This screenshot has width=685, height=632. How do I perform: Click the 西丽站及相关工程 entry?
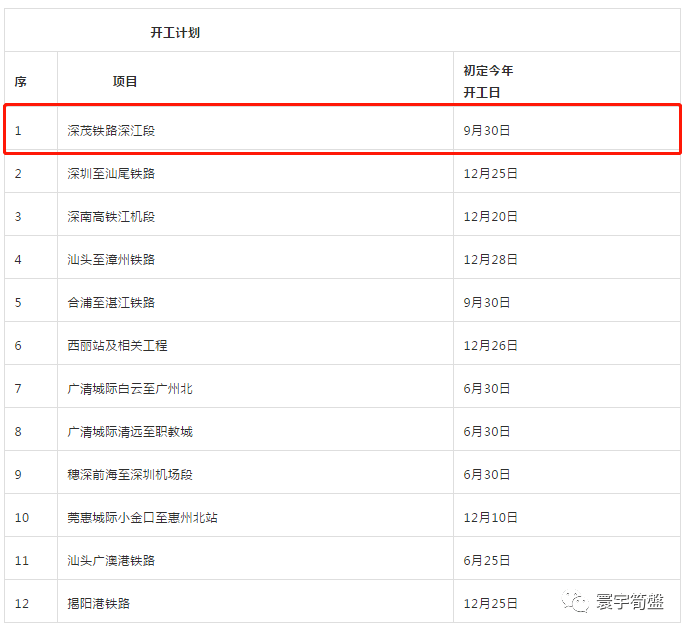(x=118, y=346)
